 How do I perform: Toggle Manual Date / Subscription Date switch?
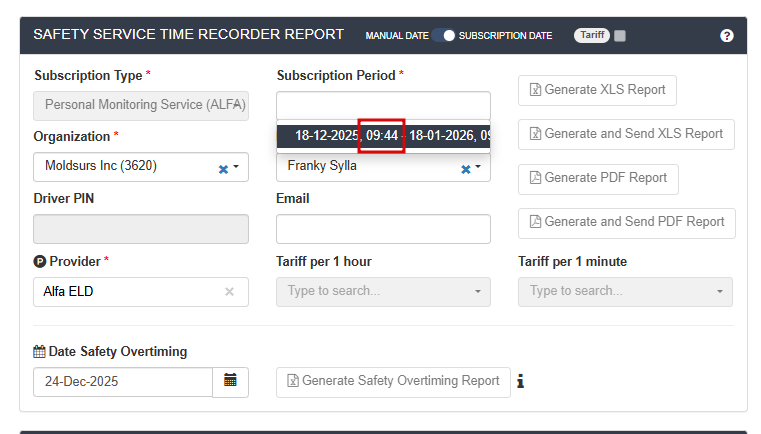[444, 35]
